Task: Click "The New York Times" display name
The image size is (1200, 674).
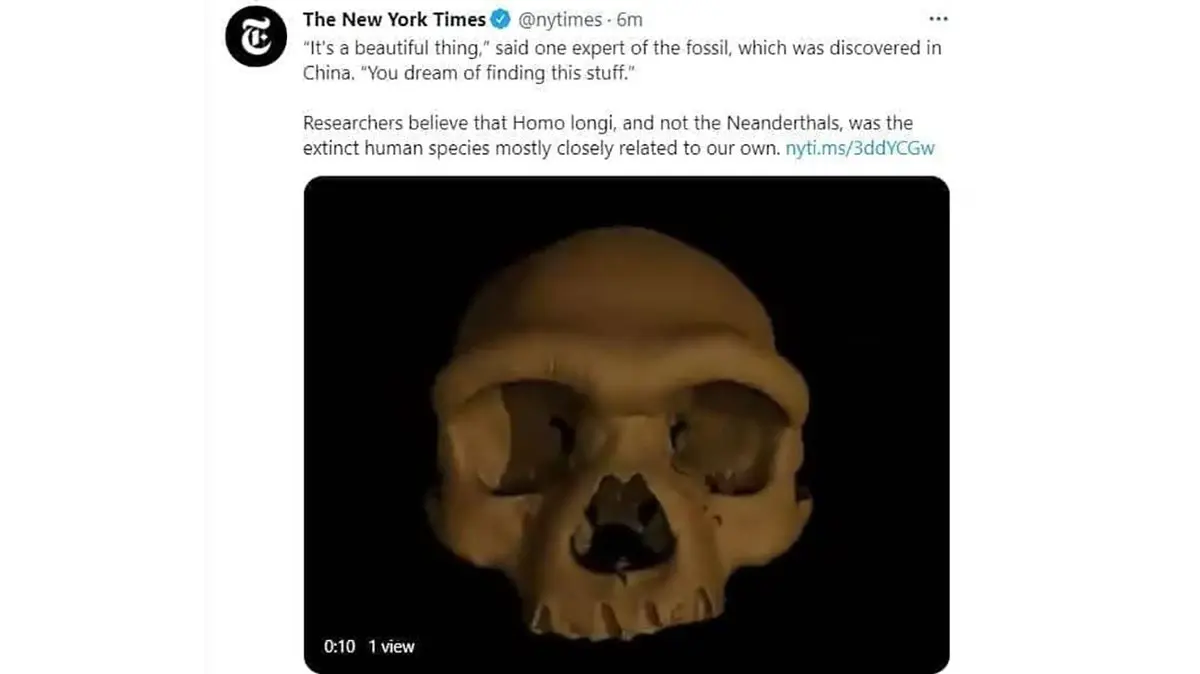Action: [x=394, y=20]
